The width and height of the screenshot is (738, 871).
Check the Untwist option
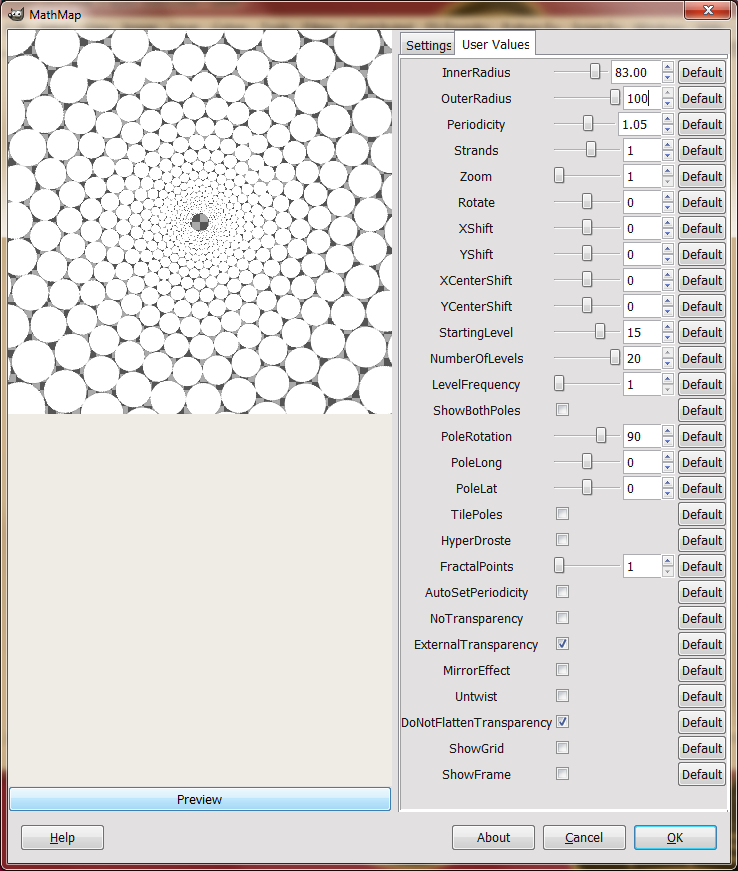562,696
